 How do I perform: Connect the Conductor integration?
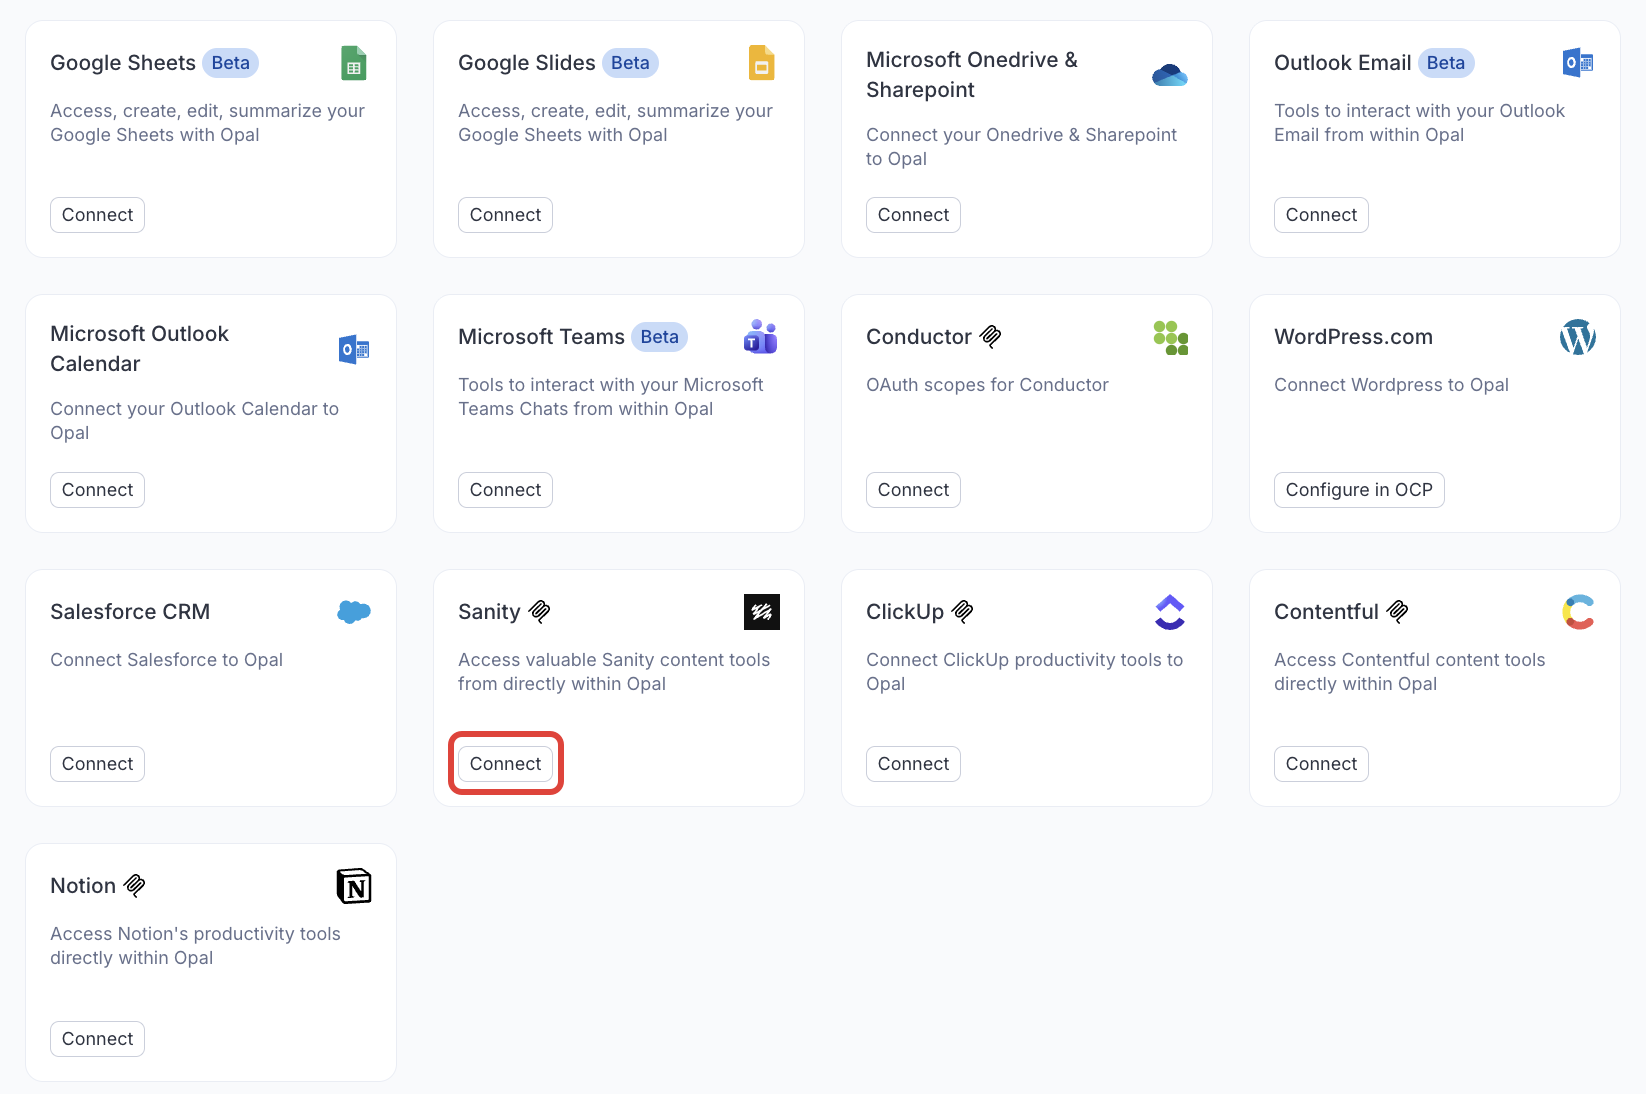click(913, 490)
